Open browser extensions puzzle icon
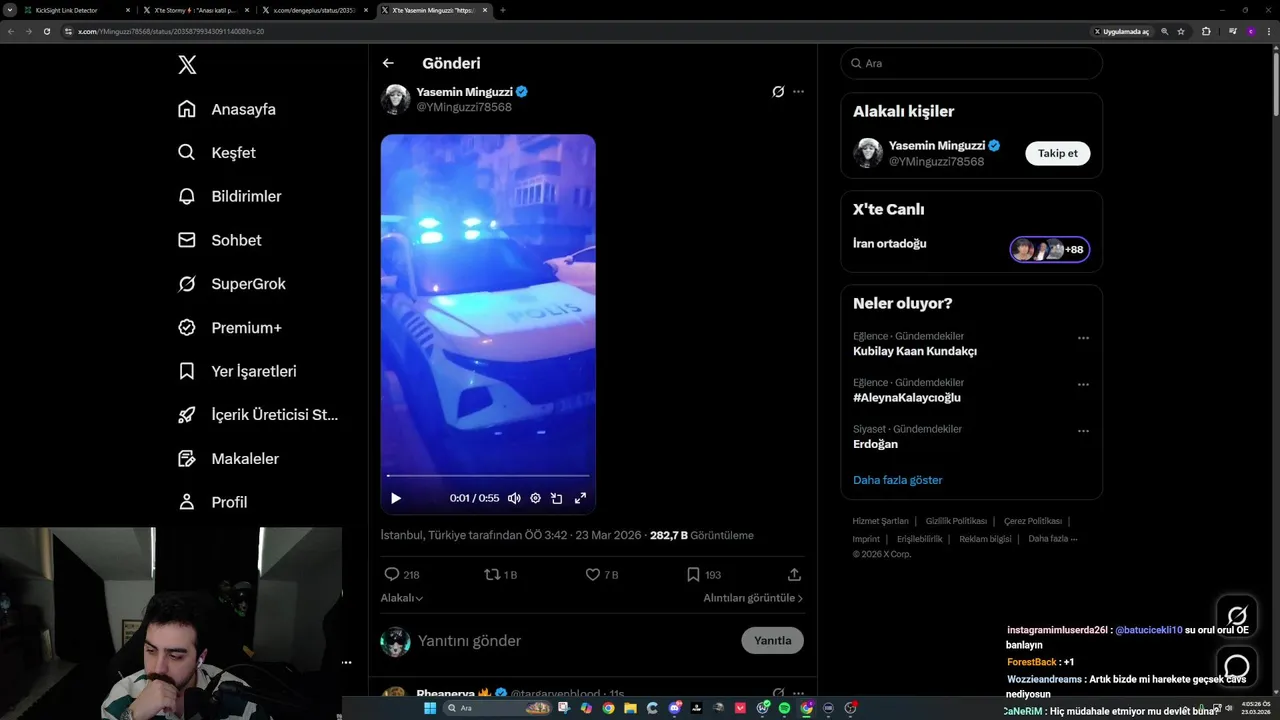 pyautogui.click(x=1206, y=31)
